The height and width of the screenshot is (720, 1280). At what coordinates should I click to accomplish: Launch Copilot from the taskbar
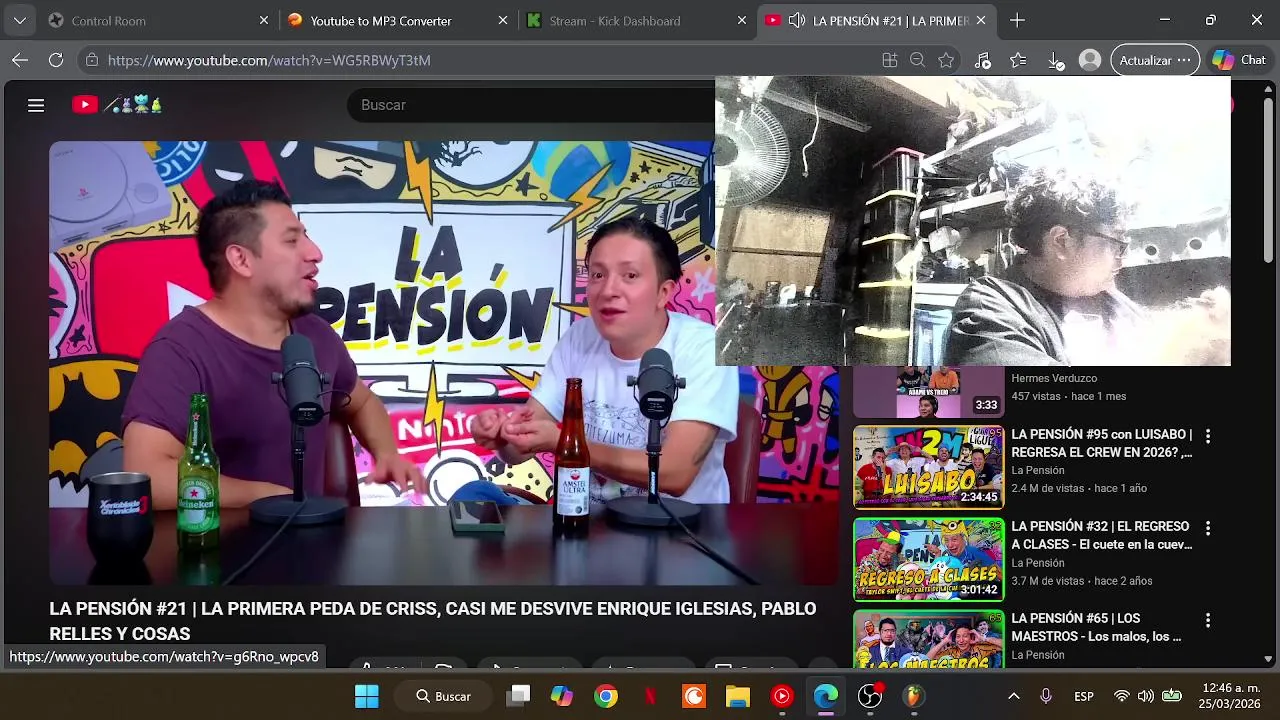(562, 696)
